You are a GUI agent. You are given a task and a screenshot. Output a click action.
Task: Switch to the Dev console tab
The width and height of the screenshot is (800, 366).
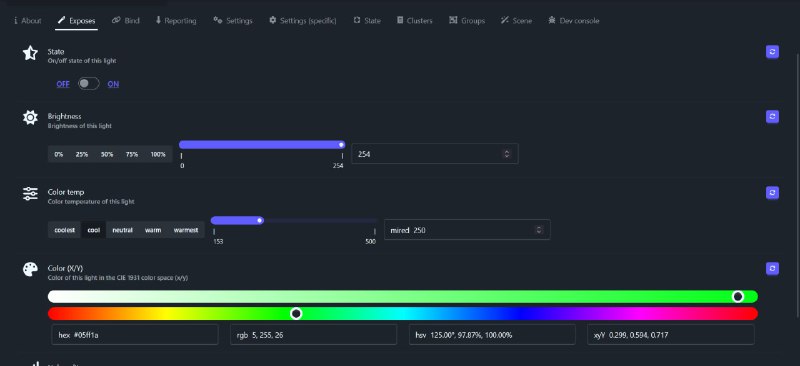pyautogui.click(x=573, y=20)
